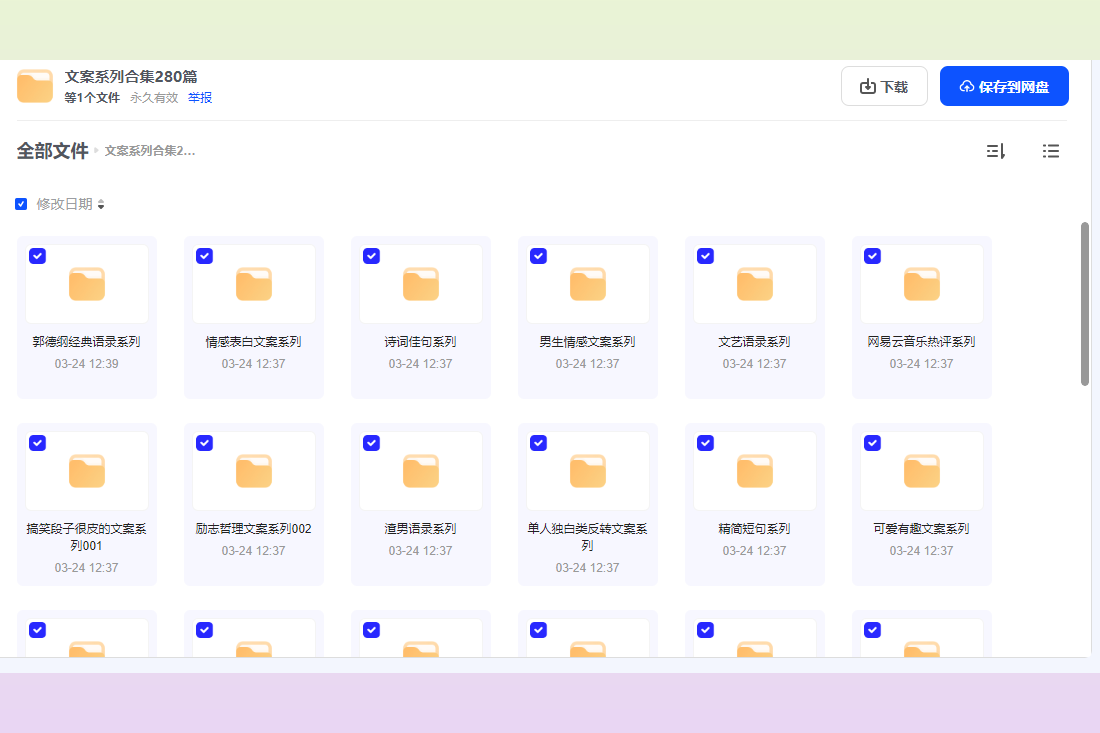Viewport: 1100px width, 733px height.
Task: Open the 可爱有趣文案系列 folder icon
Action: (x=922, y=471)
